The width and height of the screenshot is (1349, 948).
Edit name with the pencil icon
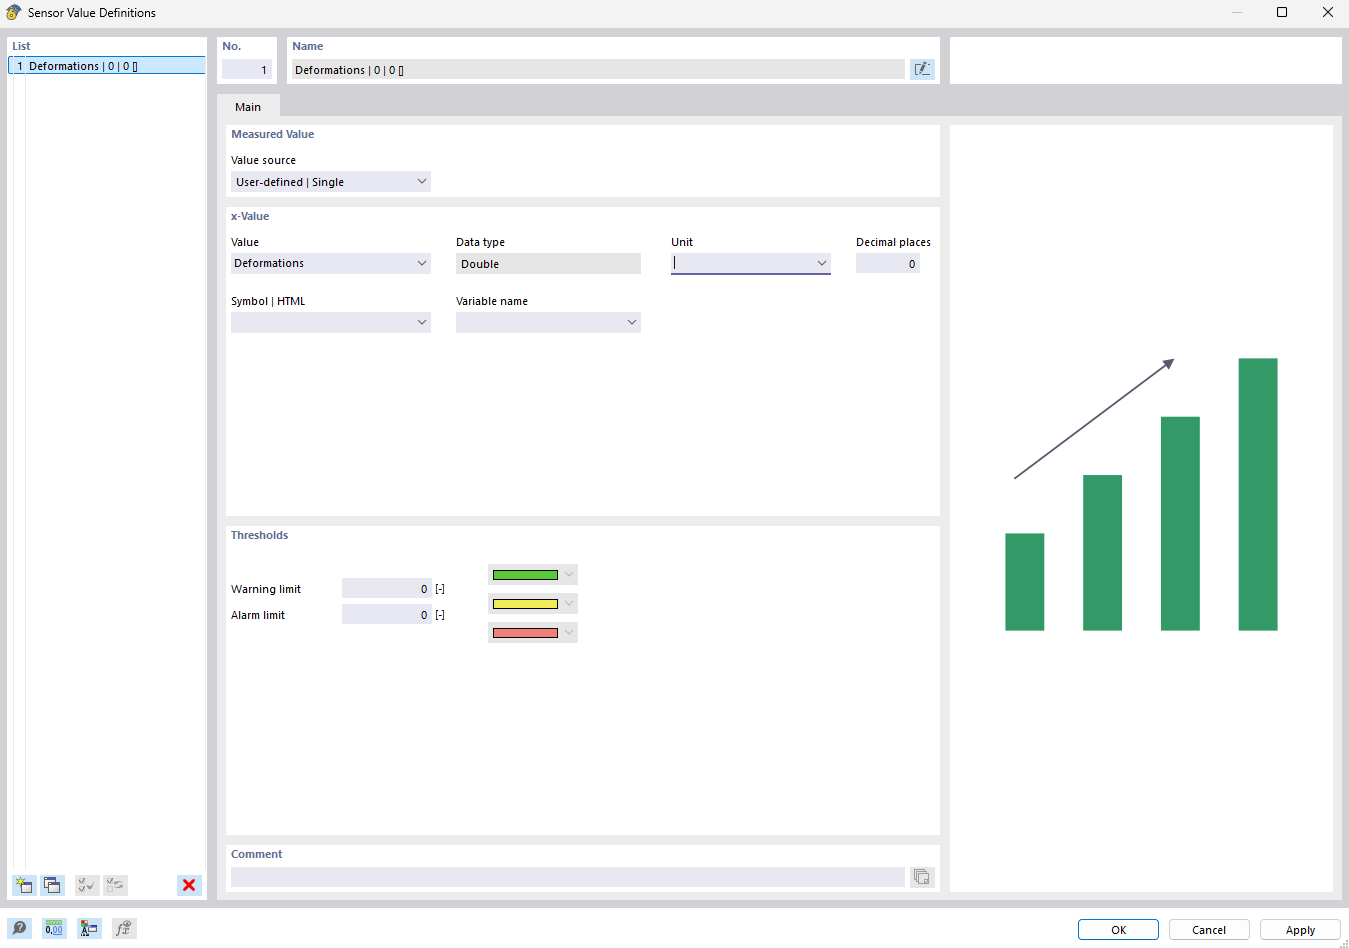pyautogui.click(x=922, y=69)
